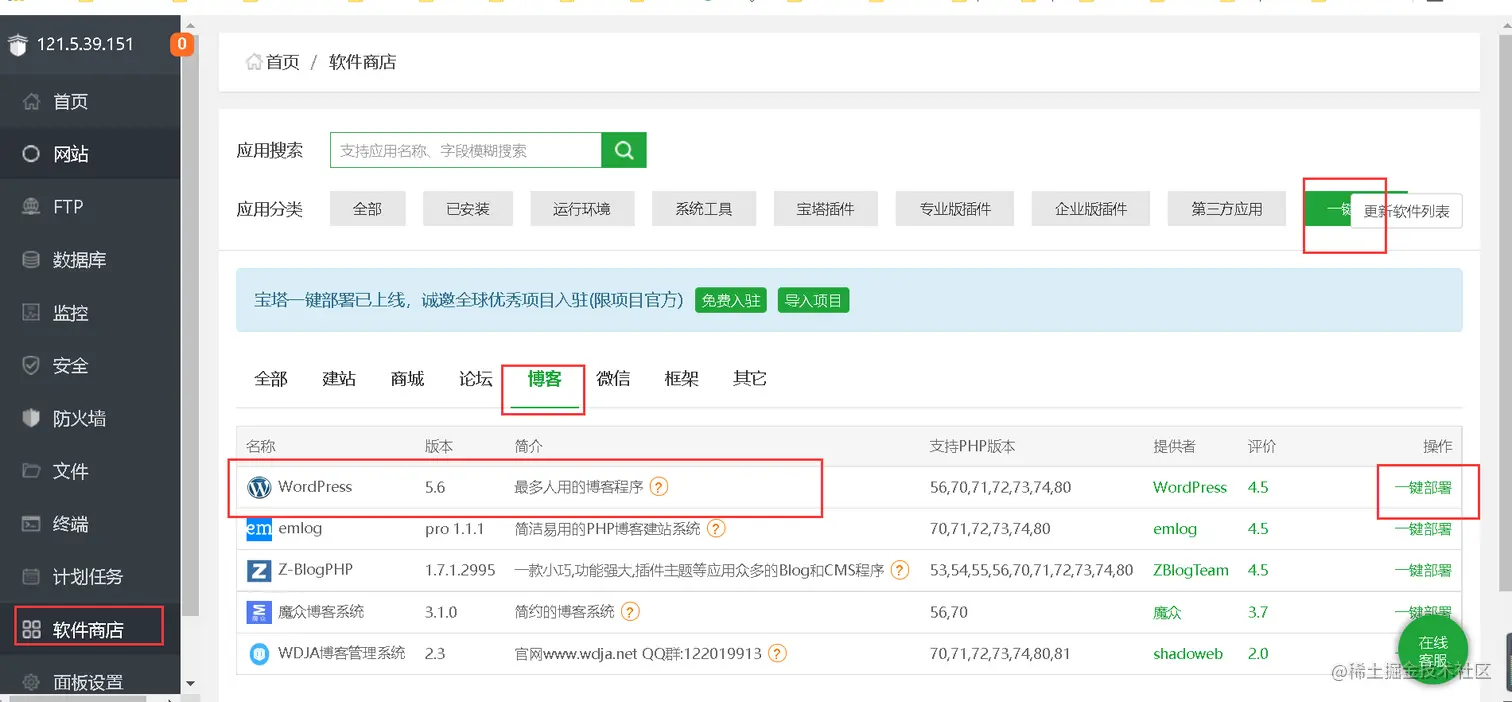Open the WordPress provider link
The image size is (1512, 702).
click(1189, 488)
